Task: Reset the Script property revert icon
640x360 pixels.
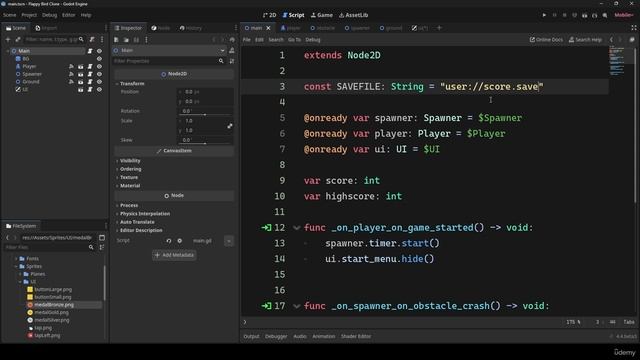Action: tap(169, 241)
